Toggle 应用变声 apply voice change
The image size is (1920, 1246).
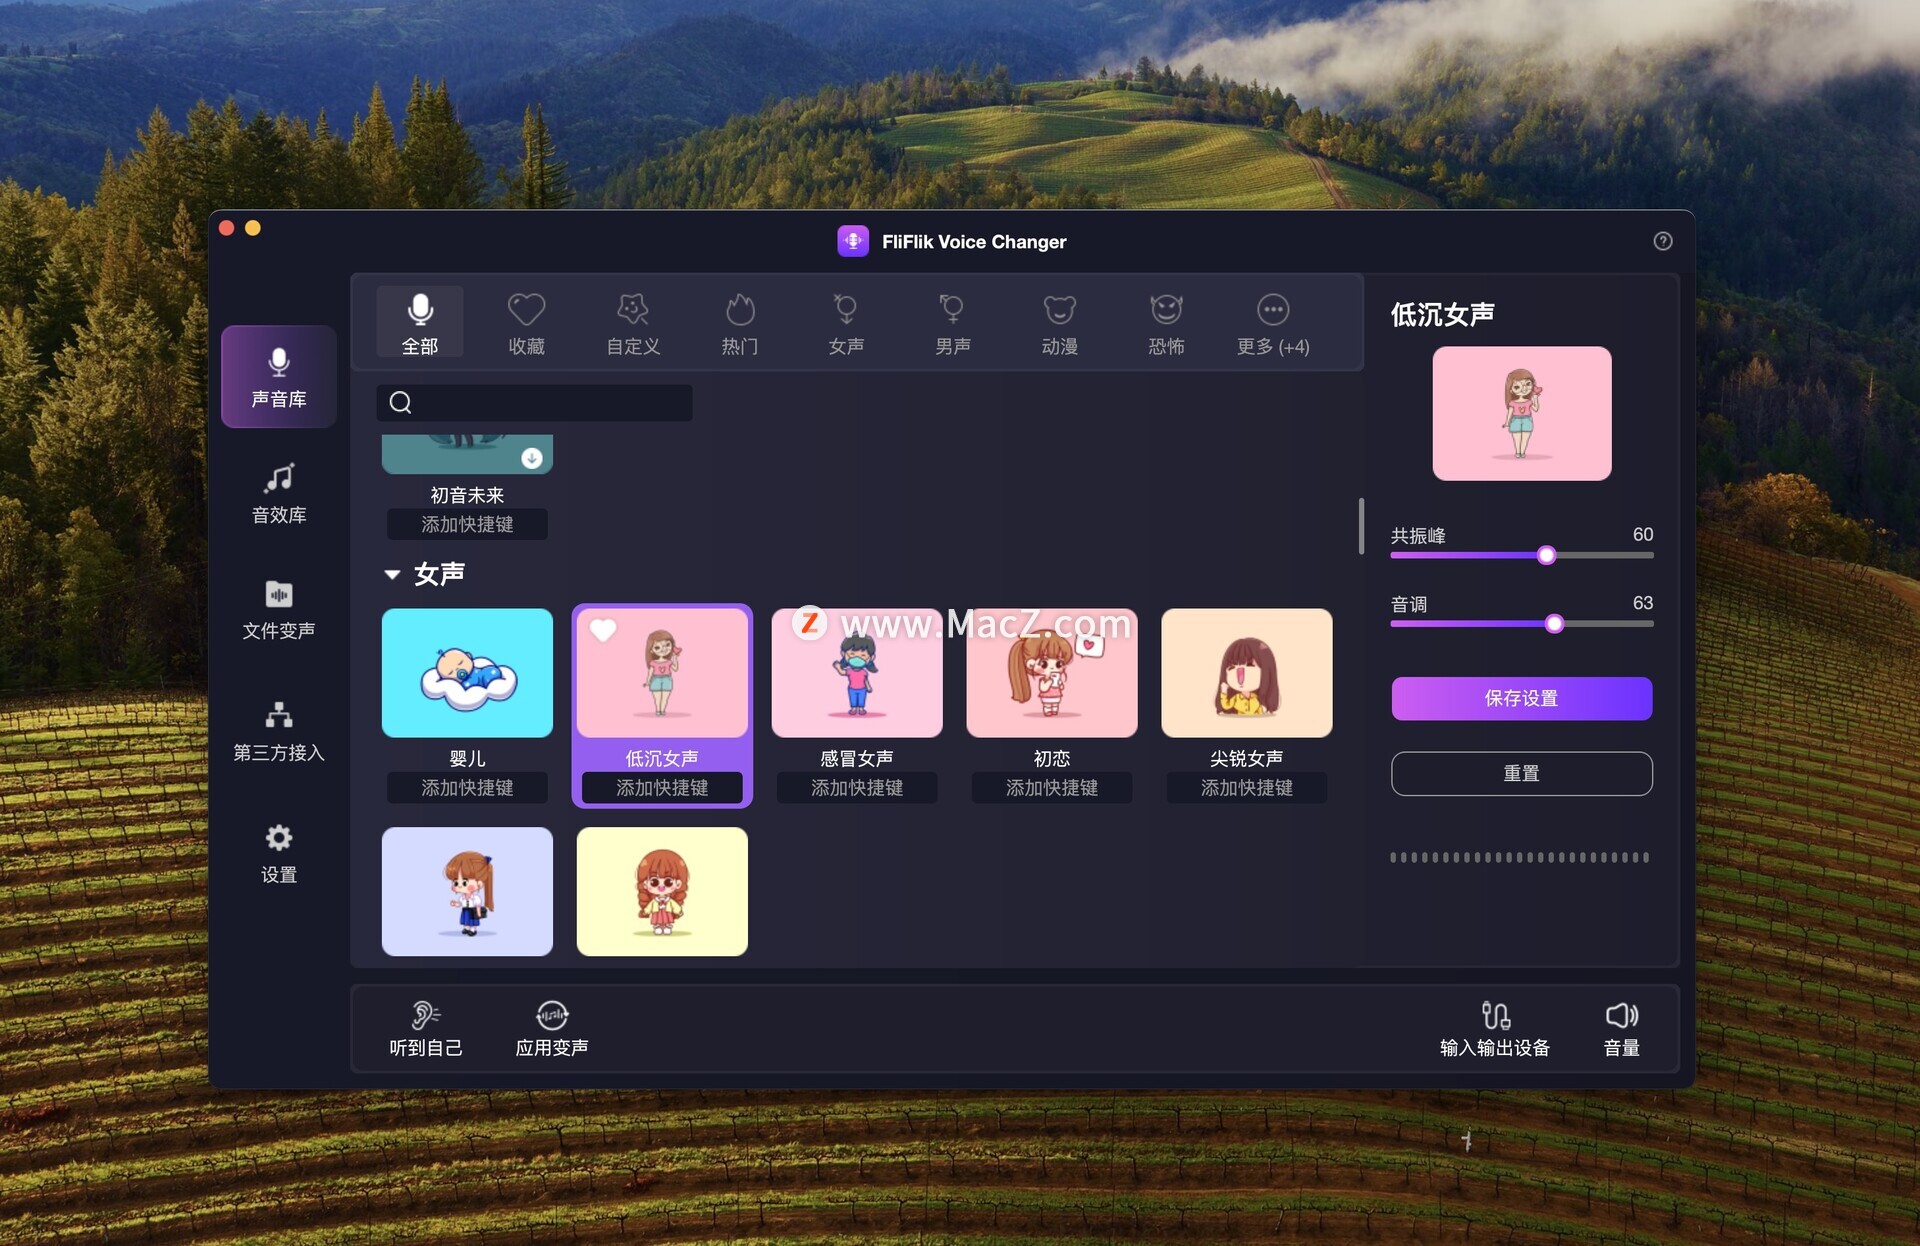(552, 1028)
